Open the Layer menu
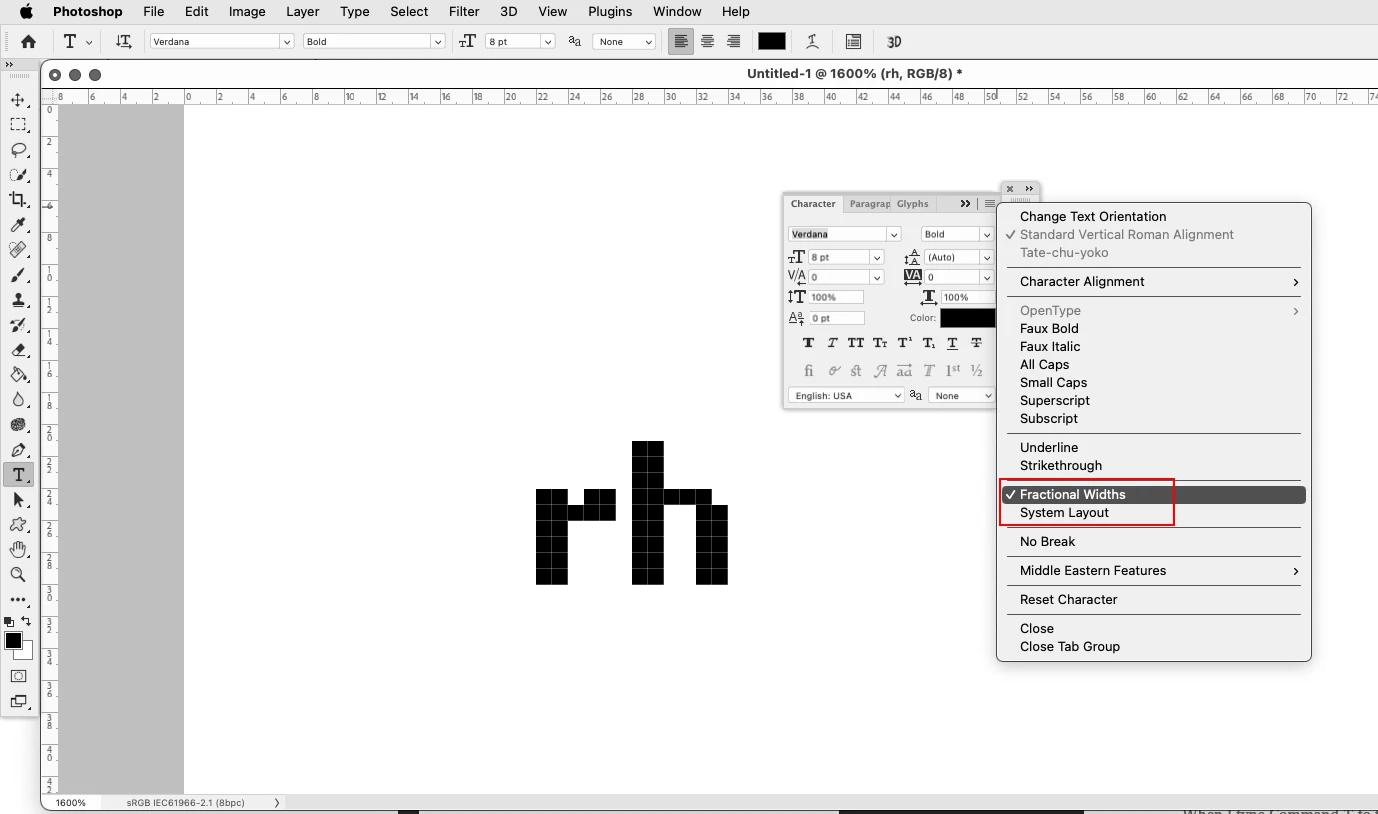The image size is (1378, 814). point(302,12)
